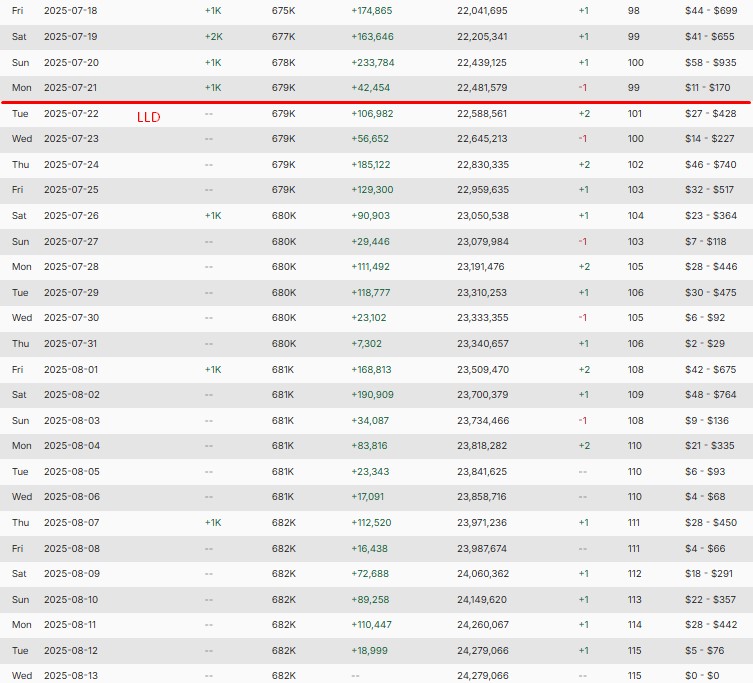This screenshot has height=683, width=753.
Task: Click the +110,447 views value
Action: 371,623
